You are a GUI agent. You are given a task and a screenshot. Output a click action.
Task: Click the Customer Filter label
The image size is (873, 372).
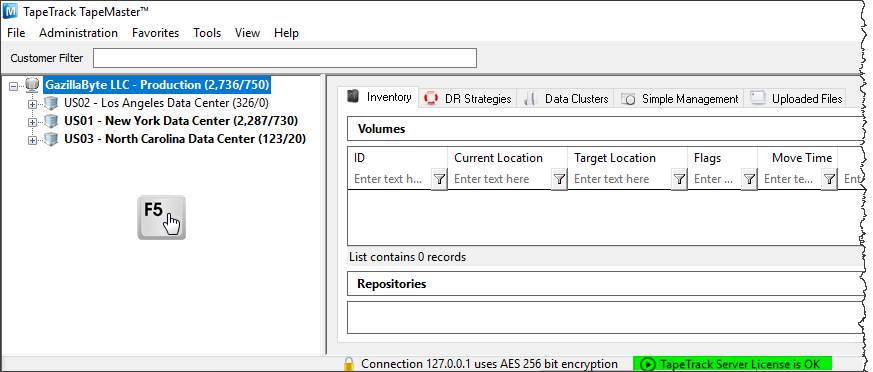(47, 58)
